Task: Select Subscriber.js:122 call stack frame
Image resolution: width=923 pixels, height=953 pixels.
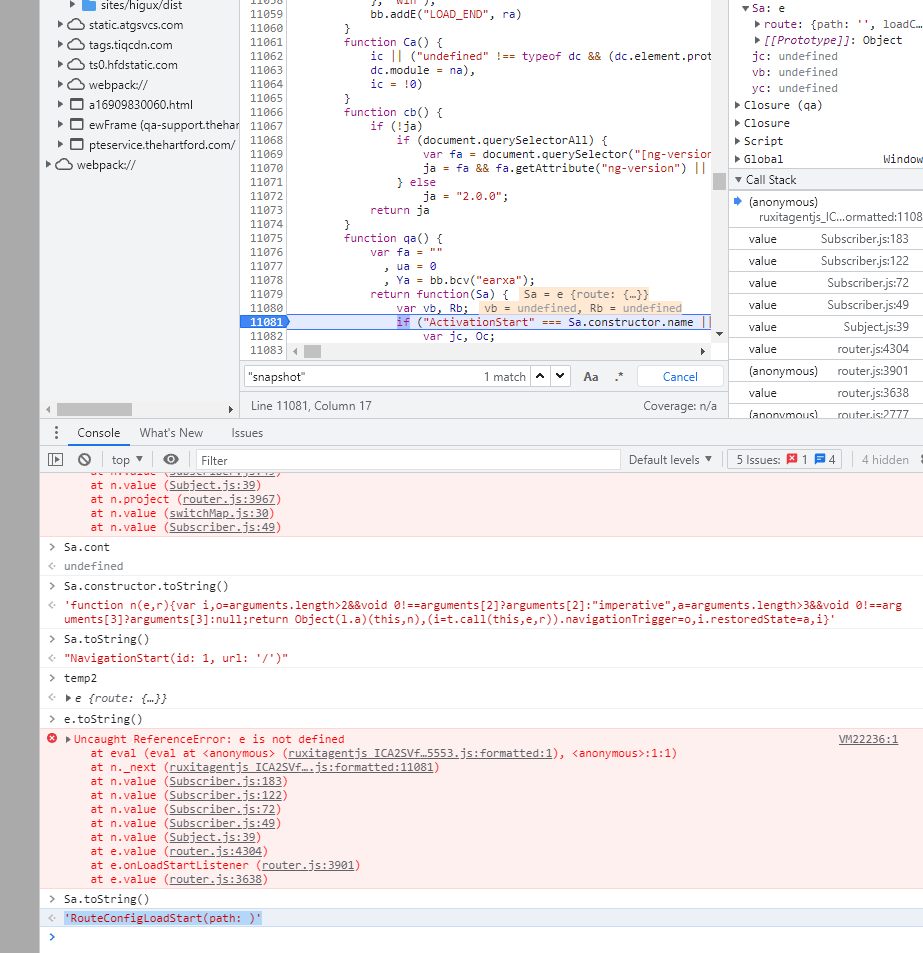Action: (826, 261)
